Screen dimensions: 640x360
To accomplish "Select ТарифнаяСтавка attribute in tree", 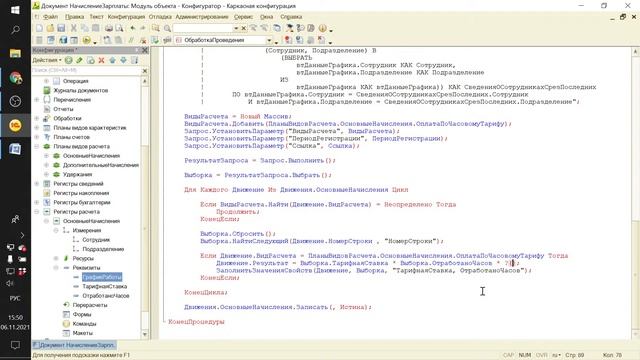I will click(104, 287).
